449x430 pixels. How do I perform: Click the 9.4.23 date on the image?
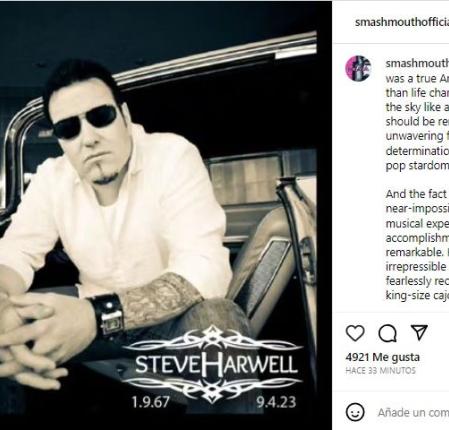(276, 402)
